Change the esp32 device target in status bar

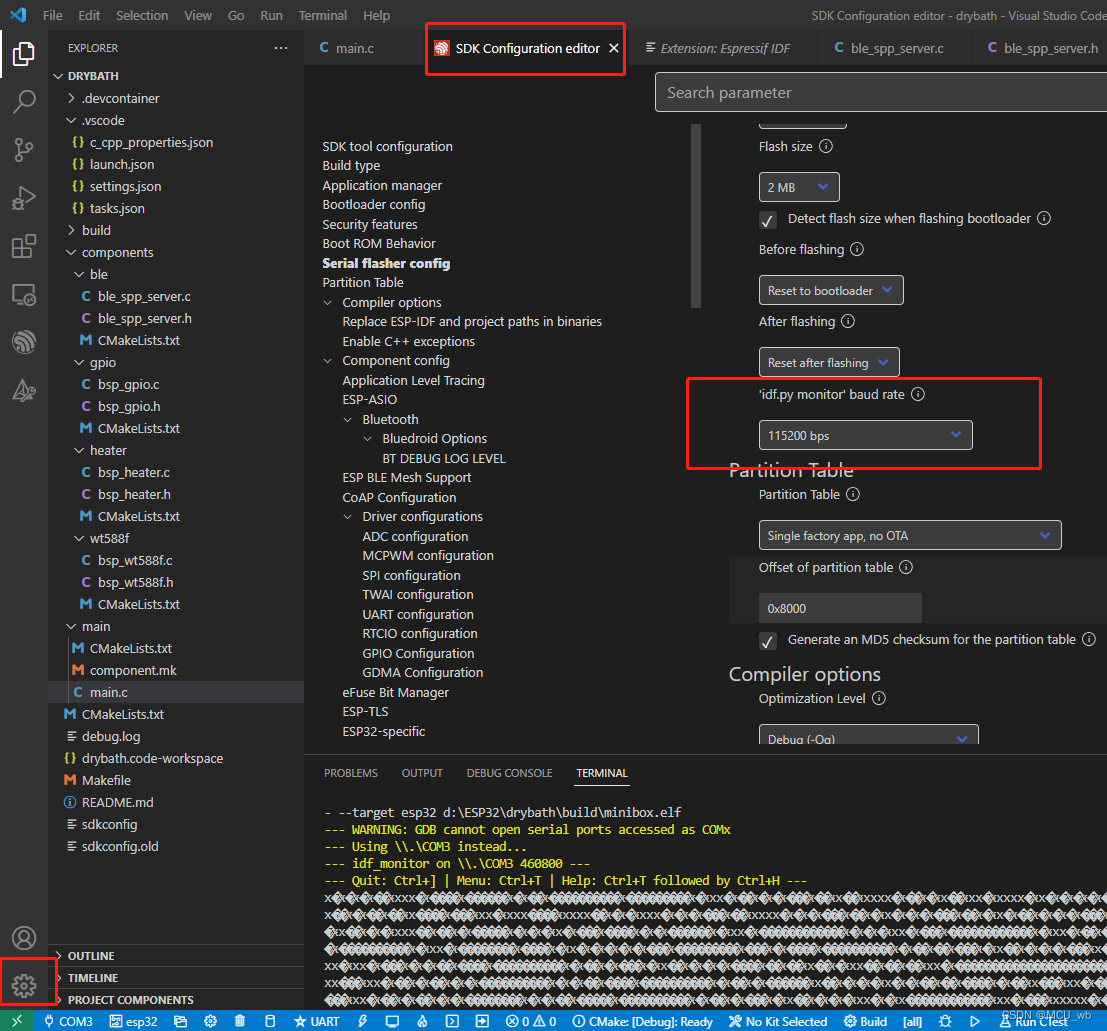pos(133,1021)
